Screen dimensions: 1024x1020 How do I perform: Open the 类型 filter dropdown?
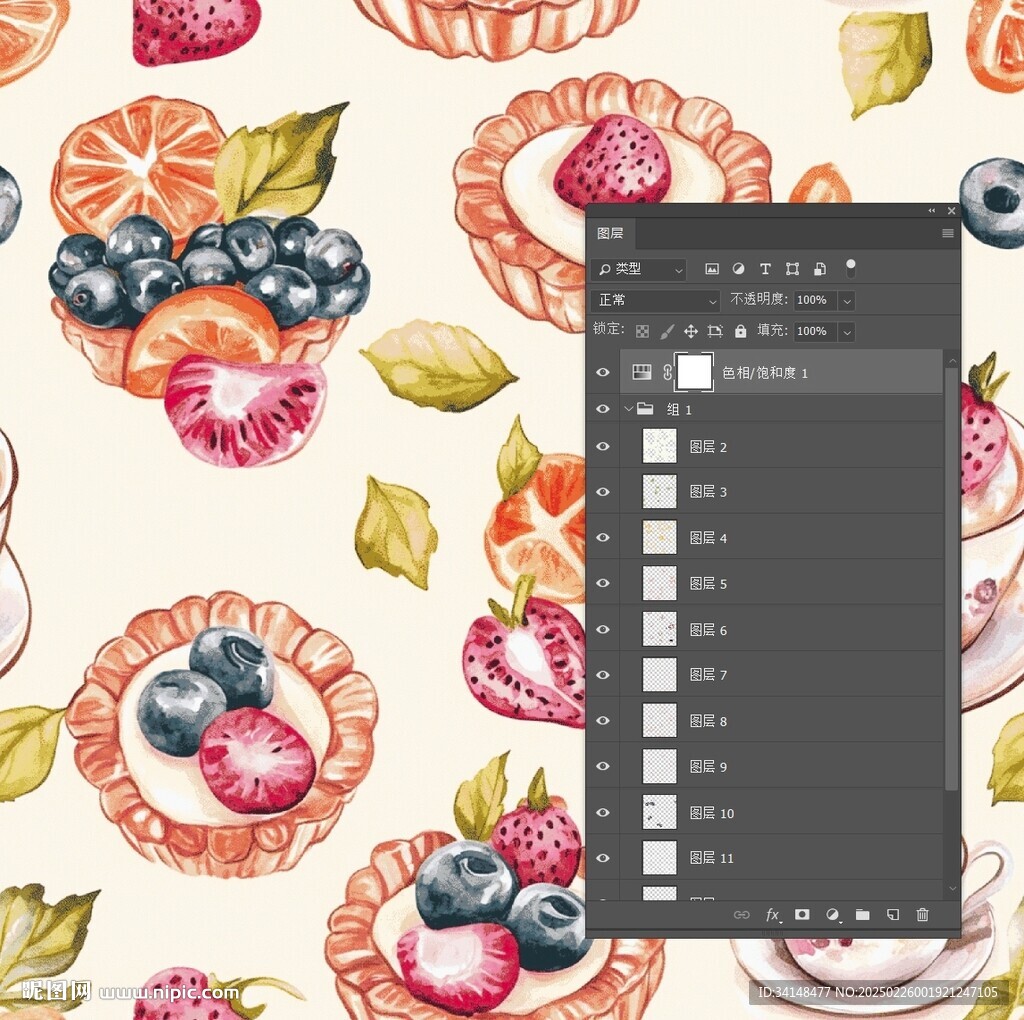click(639, 269)
